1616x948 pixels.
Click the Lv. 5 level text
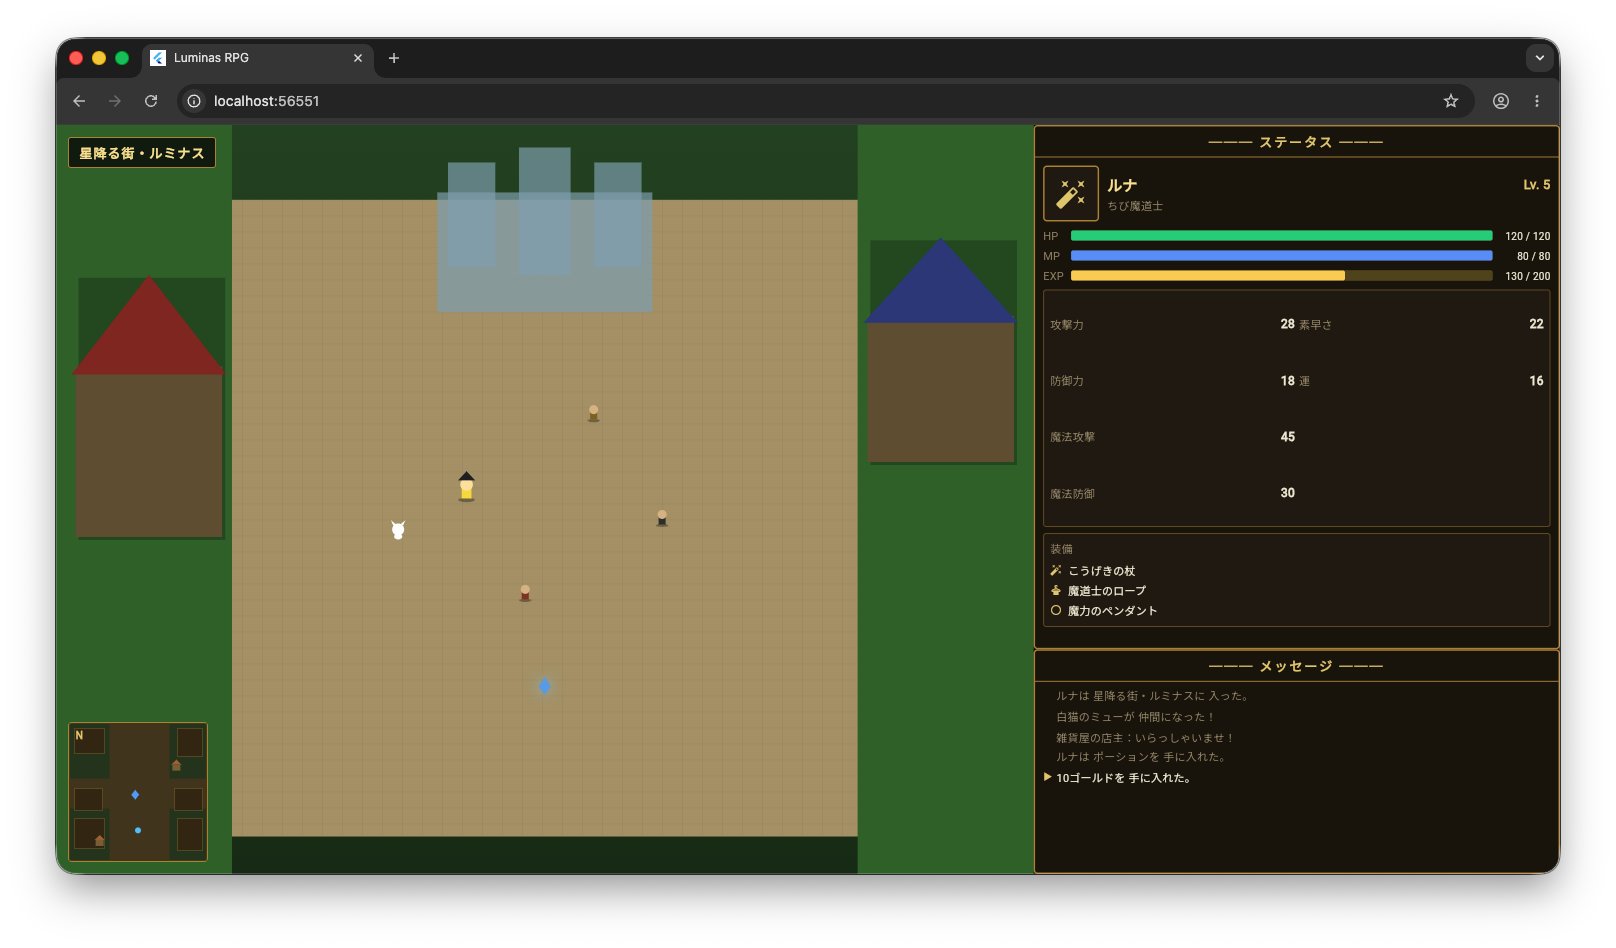pyautogui.click(x=1537, y=185)
